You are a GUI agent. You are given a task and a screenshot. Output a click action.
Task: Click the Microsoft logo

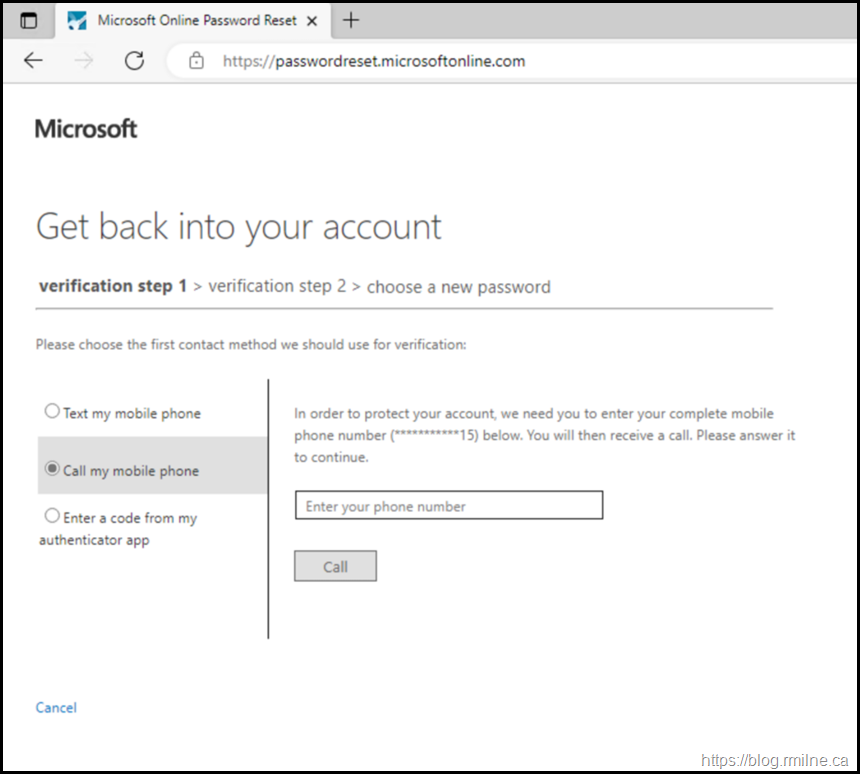[x=86, y=128]
